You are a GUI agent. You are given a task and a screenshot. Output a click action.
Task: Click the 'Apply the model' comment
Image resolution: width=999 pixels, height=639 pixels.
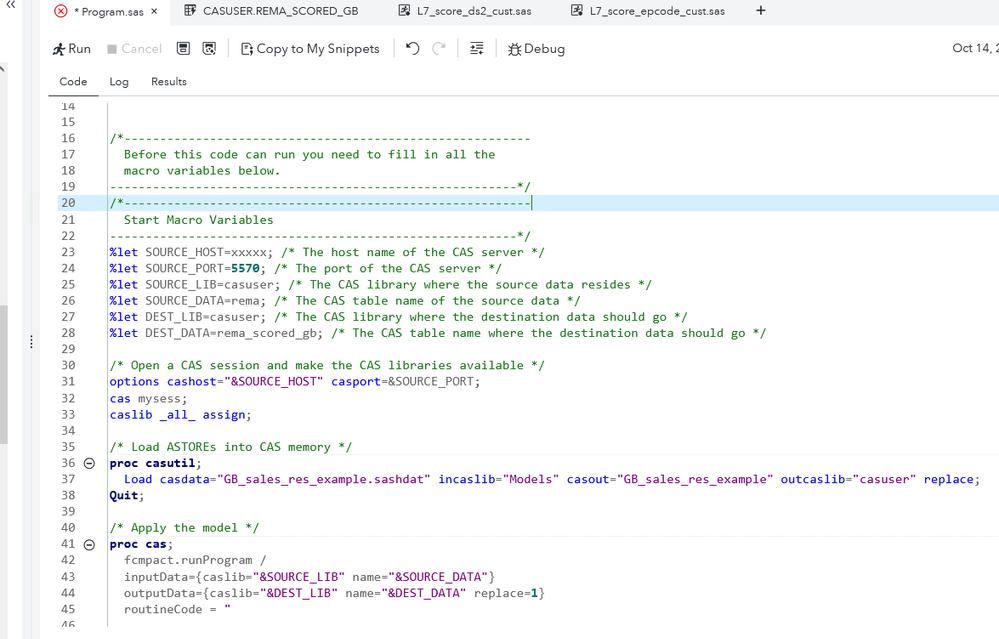tap(184, 528)
